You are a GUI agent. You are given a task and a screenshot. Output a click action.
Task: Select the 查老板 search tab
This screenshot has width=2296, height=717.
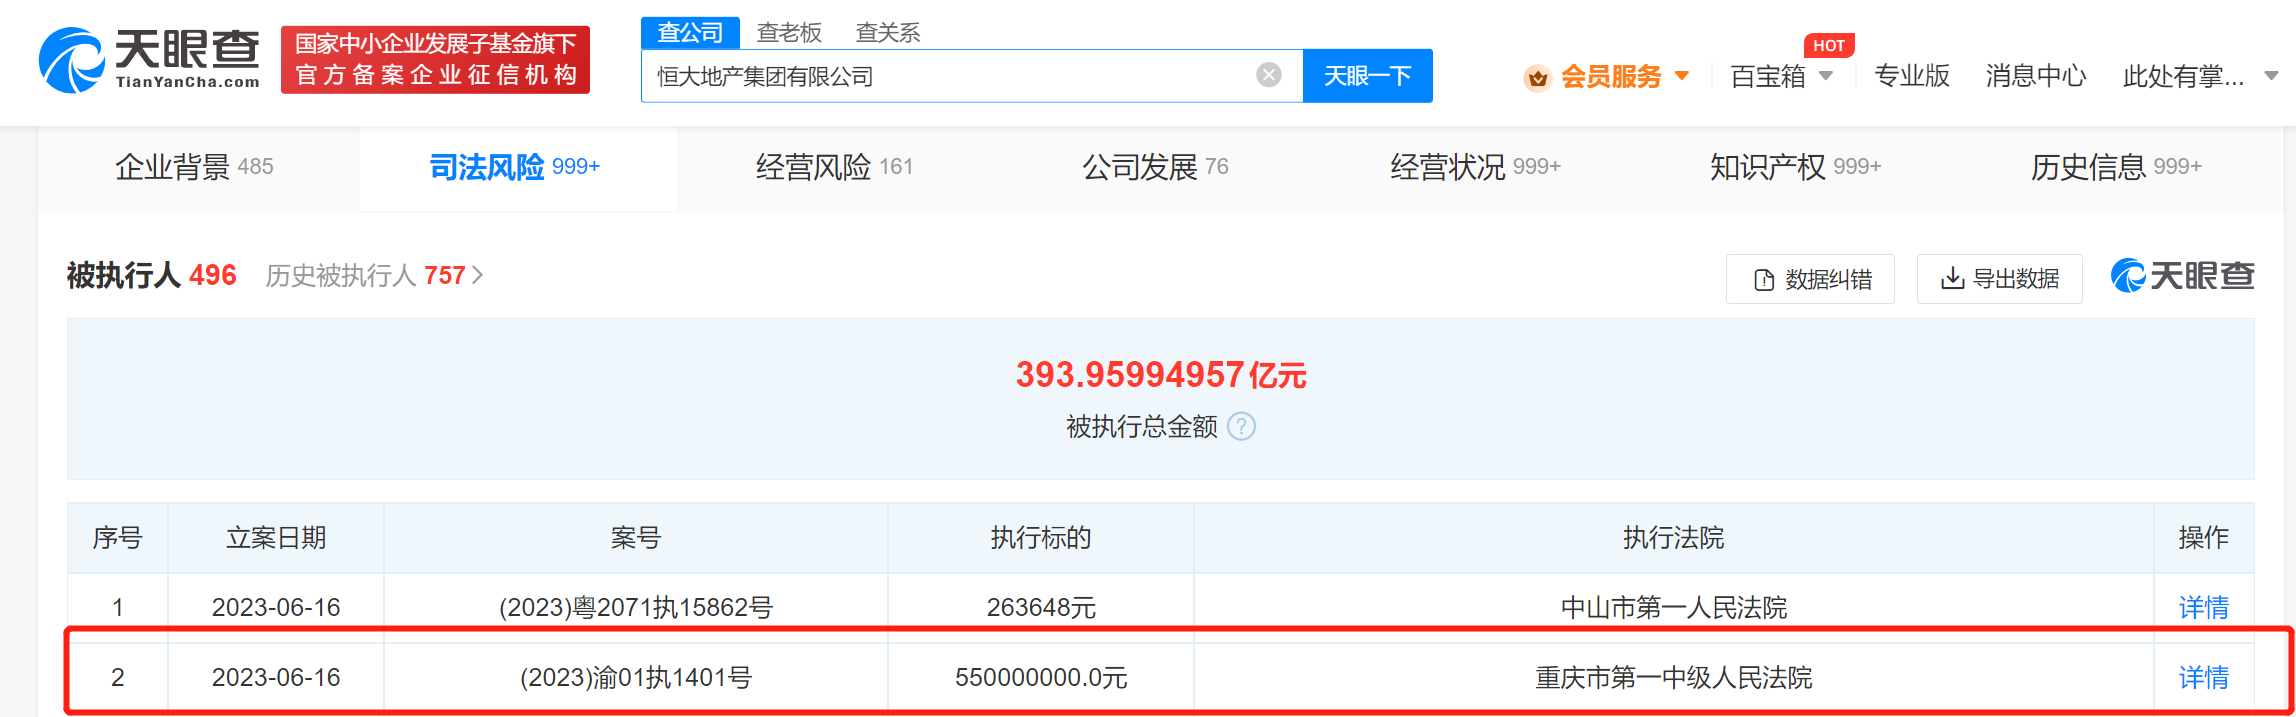point(789,33)
